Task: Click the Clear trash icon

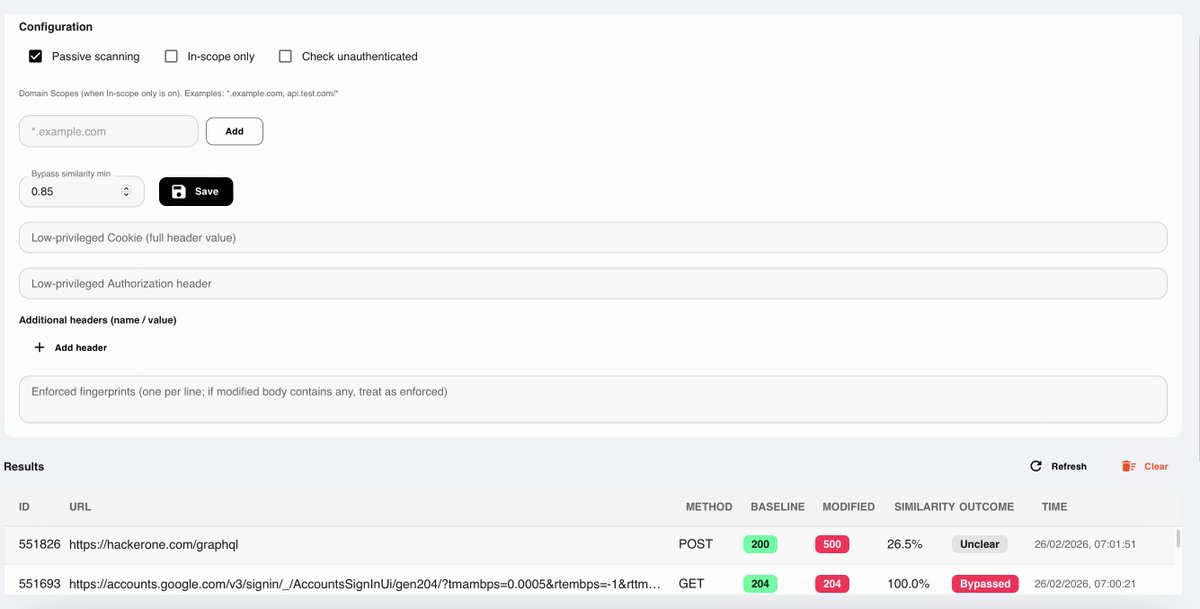Action: point(1128,466)
